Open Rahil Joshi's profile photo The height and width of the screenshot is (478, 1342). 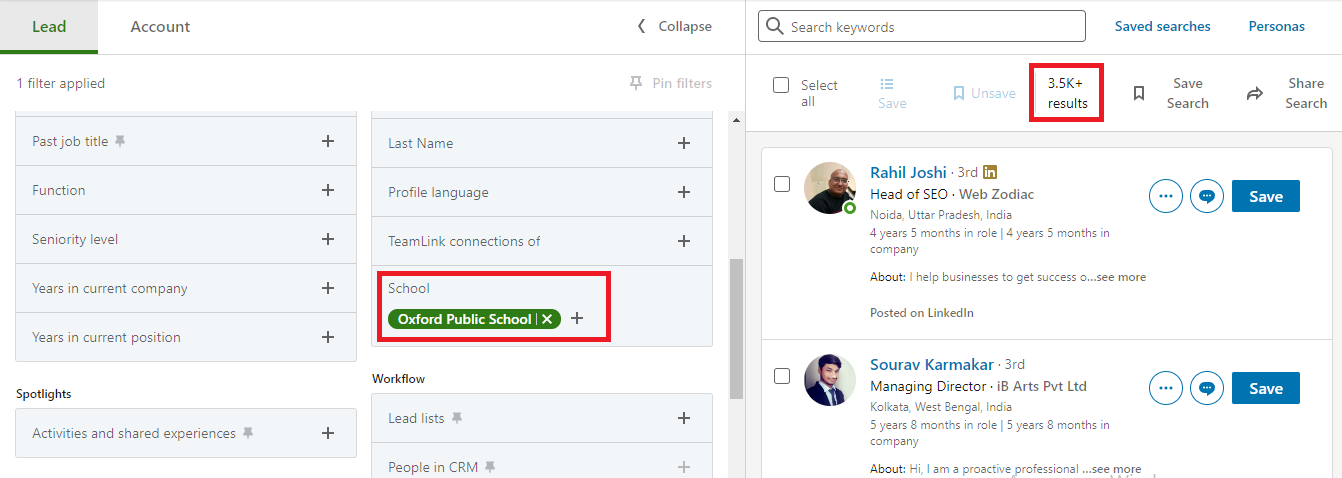pos(830,188)
